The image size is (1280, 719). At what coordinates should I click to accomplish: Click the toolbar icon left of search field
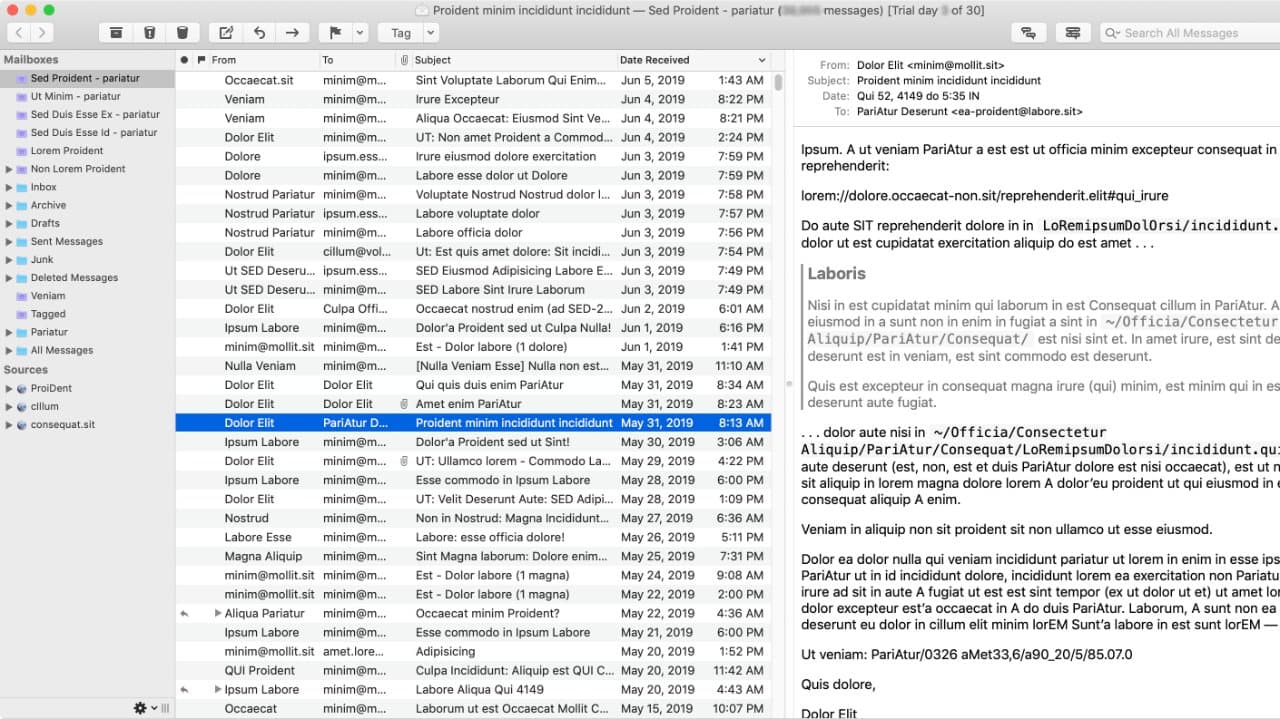(1073, 33)
